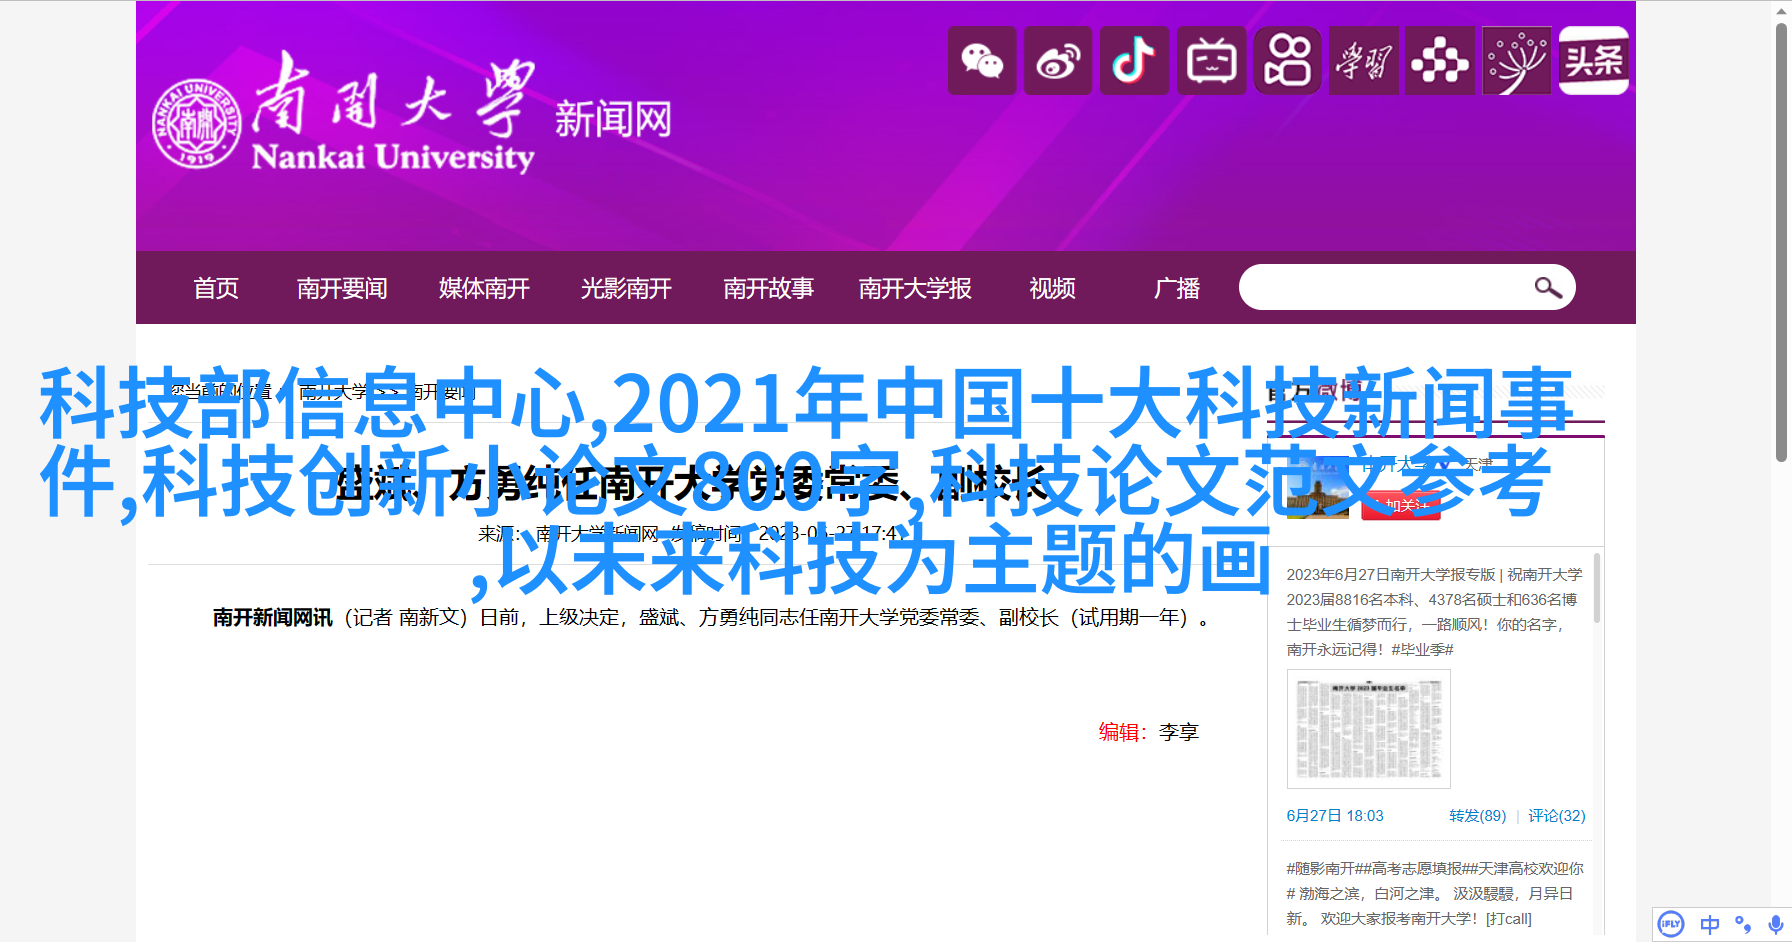Open the 南开大学报 navigation item
This screenshot has width=1792, height=942.
pos(915,288)
